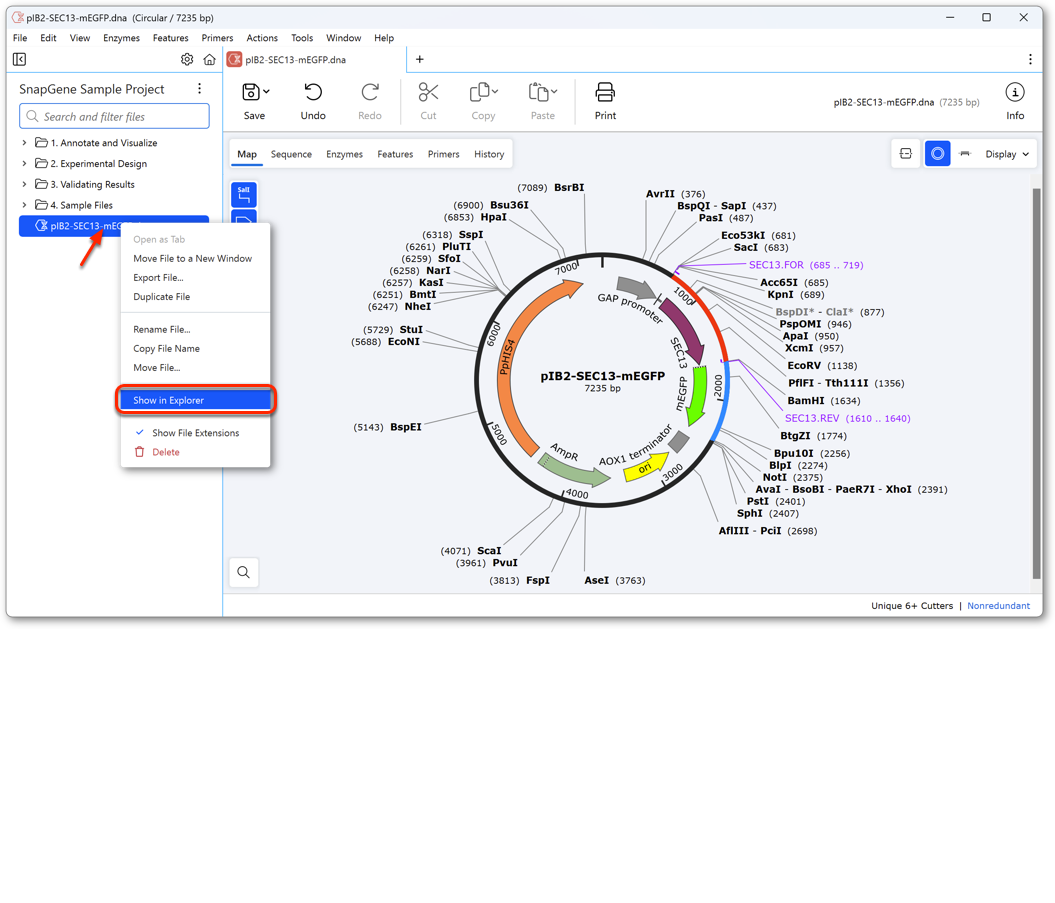Open the Paste dropdown arrow
This screenshot has width=1055, height=903.
coord(554,92)
